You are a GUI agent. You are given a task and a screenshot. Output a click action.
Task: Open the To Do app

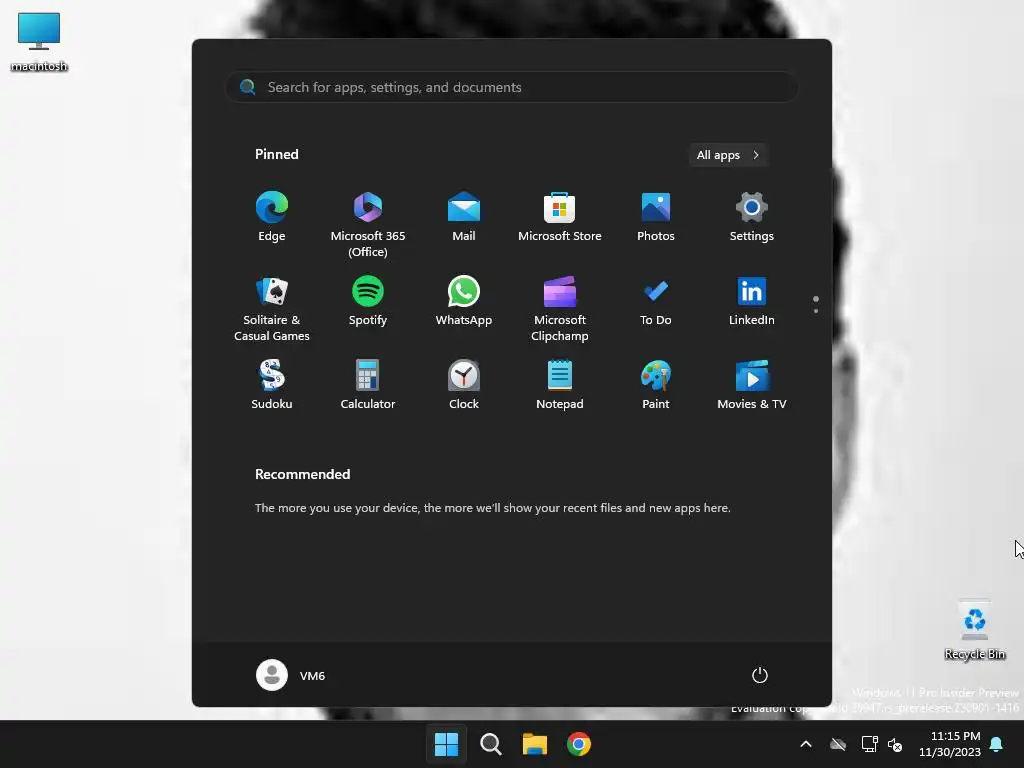[656, 302]
